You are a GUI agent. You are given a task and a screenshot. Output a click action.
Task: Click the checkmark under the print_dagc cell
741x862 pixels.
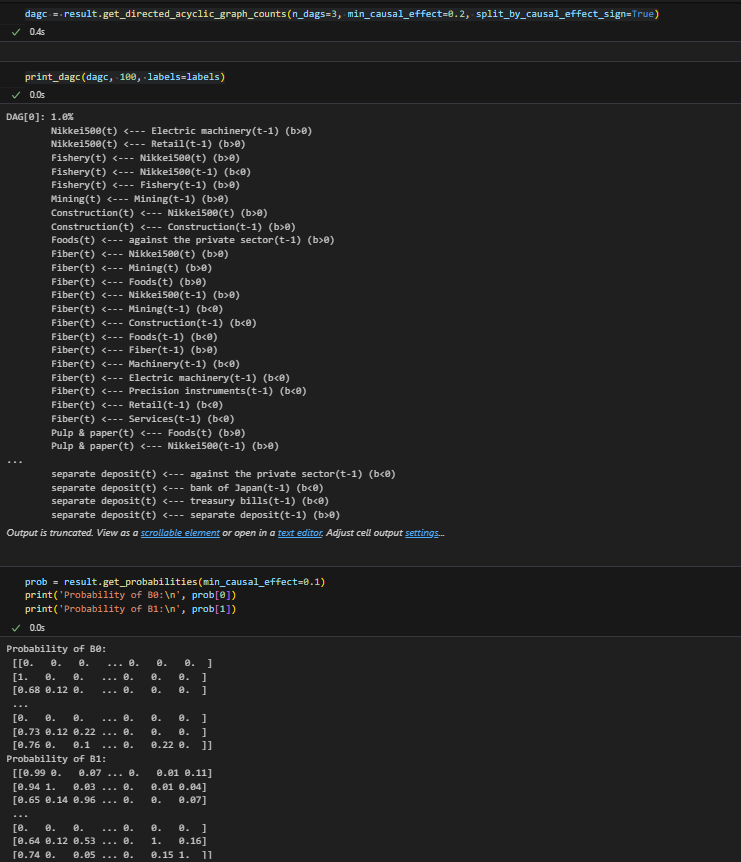coord(15,94)
